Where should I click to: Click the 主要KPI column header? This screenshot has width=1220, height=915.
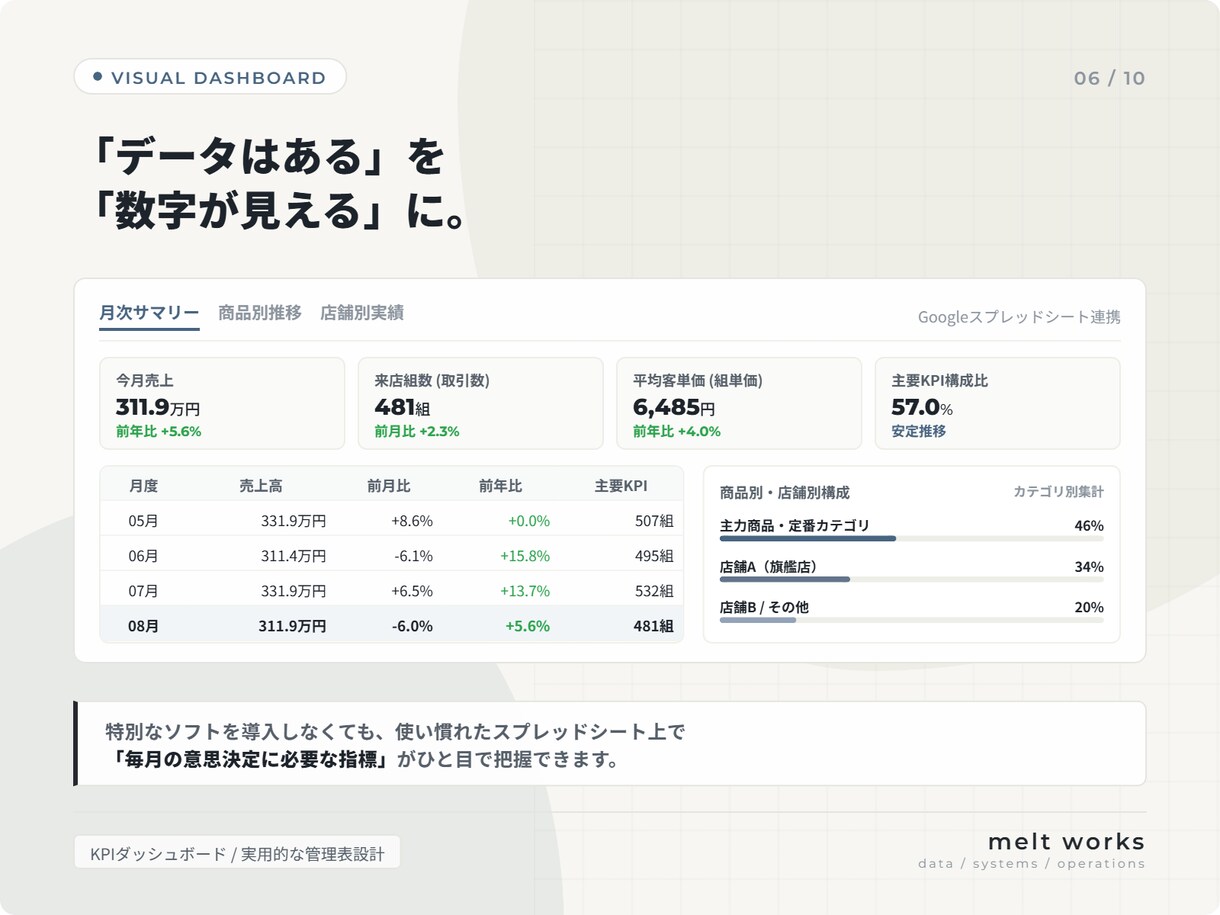click(x=621, y=486)
